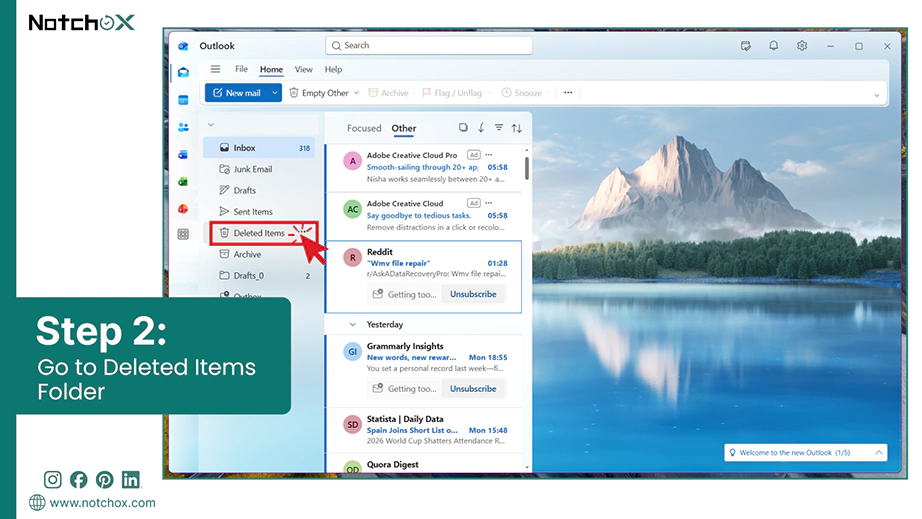
Task: Open the Quora Digest email
Action: 423,464
